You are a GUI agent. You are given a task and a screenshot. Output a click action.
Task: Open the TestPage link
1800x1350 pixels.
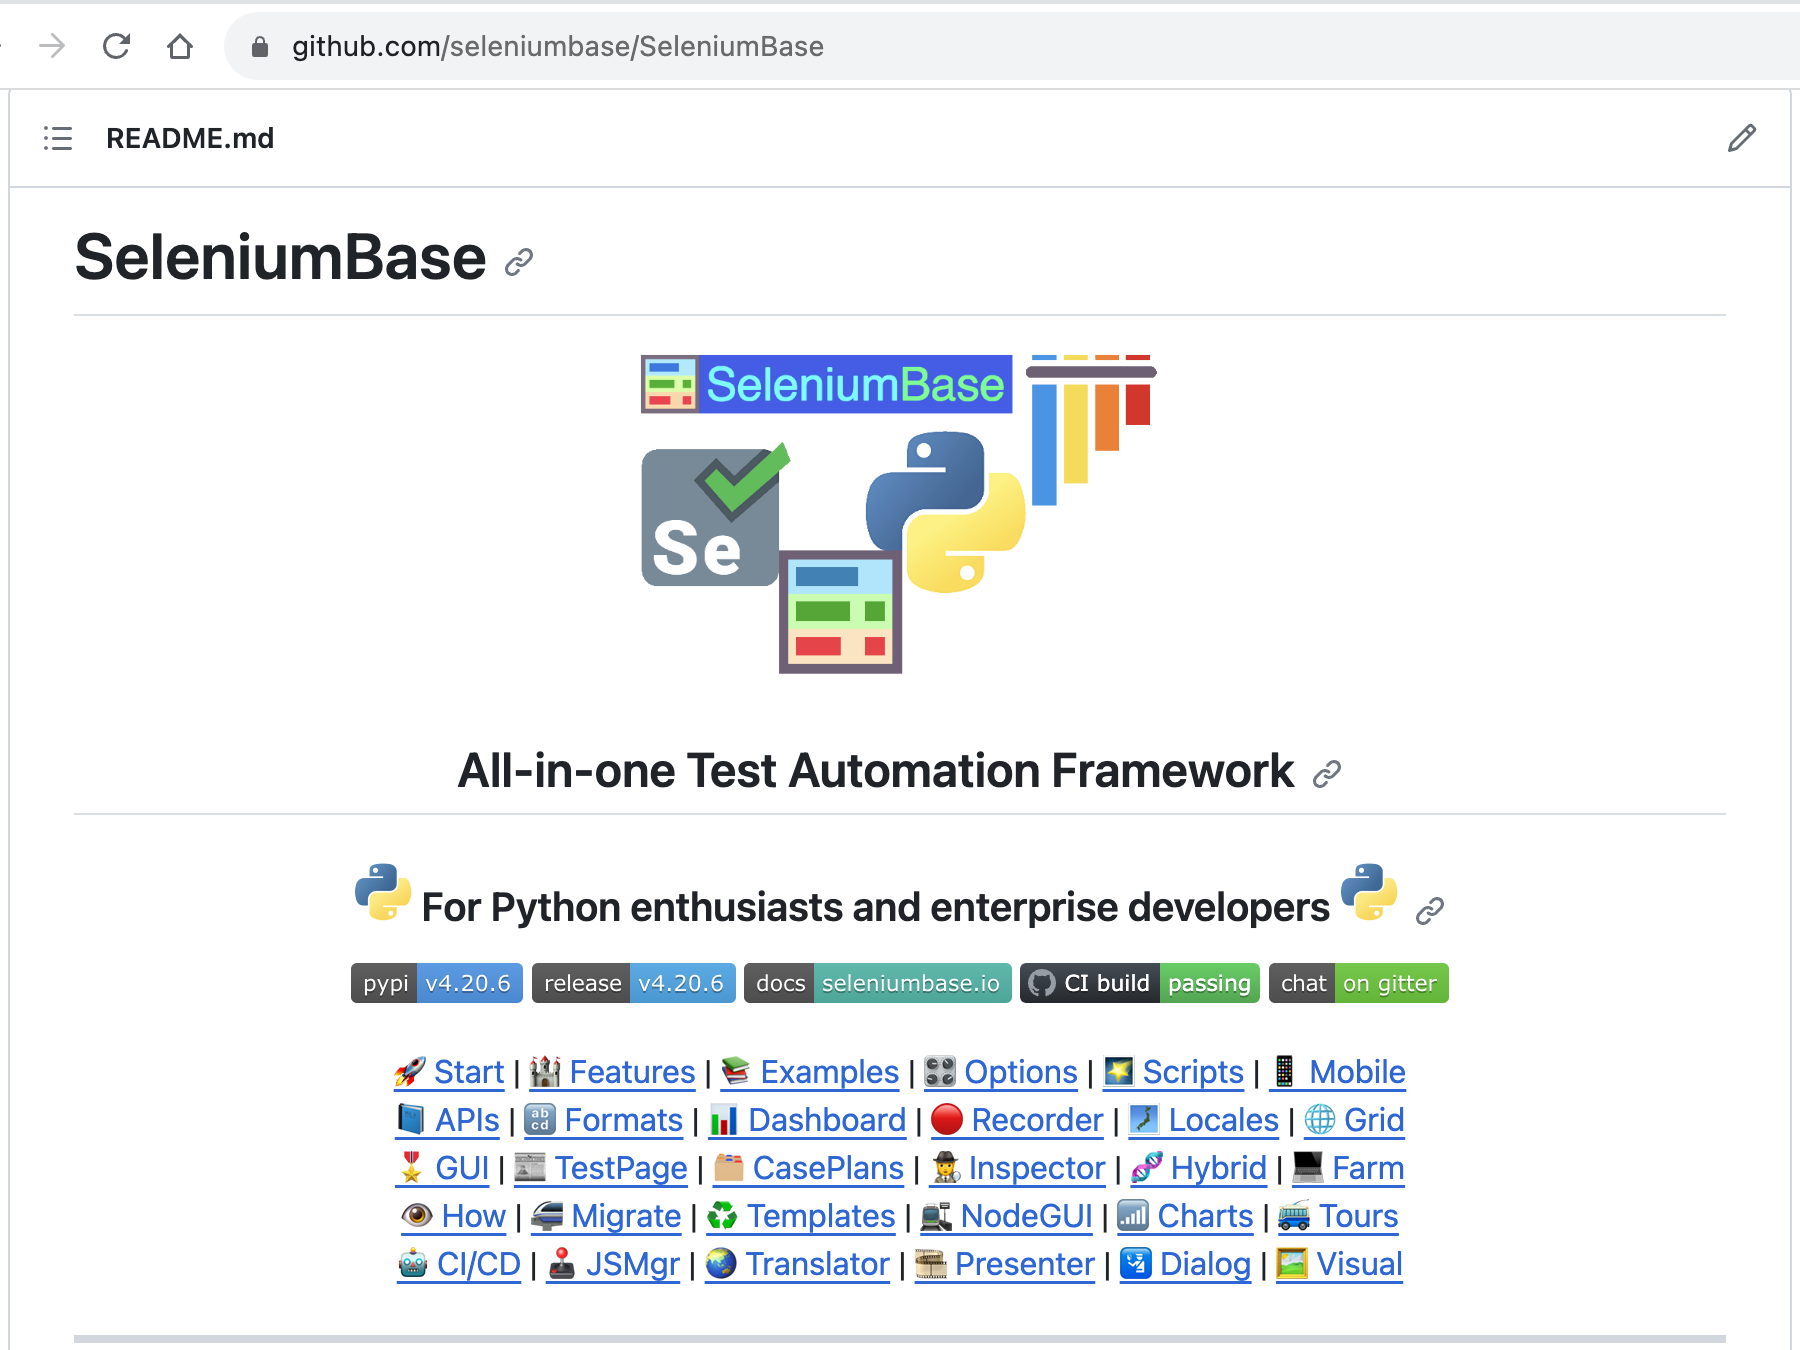coord(601,1168)
